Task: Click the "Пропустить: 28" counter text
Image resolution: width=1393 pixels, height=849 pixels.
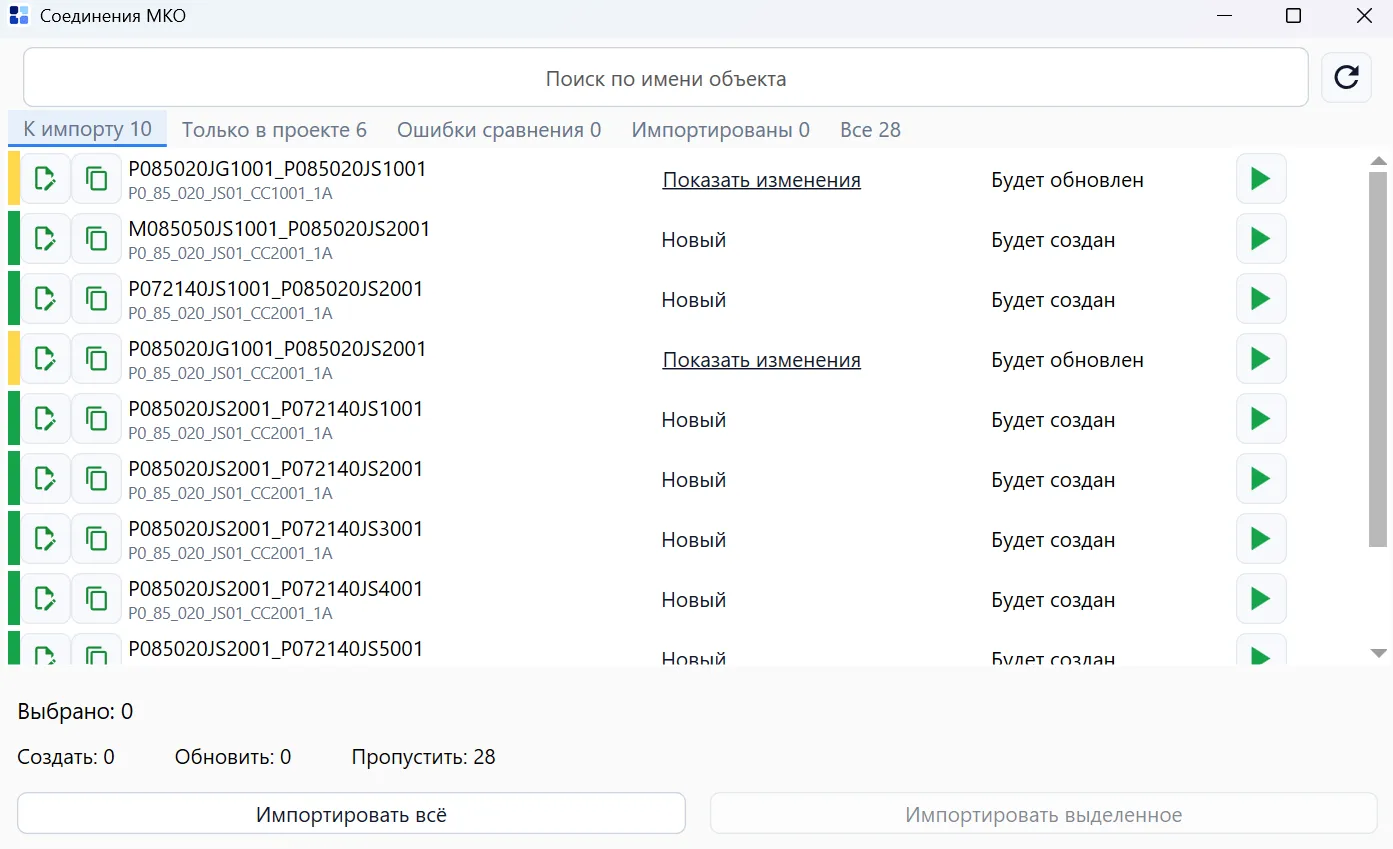Action: click(423, 757)
